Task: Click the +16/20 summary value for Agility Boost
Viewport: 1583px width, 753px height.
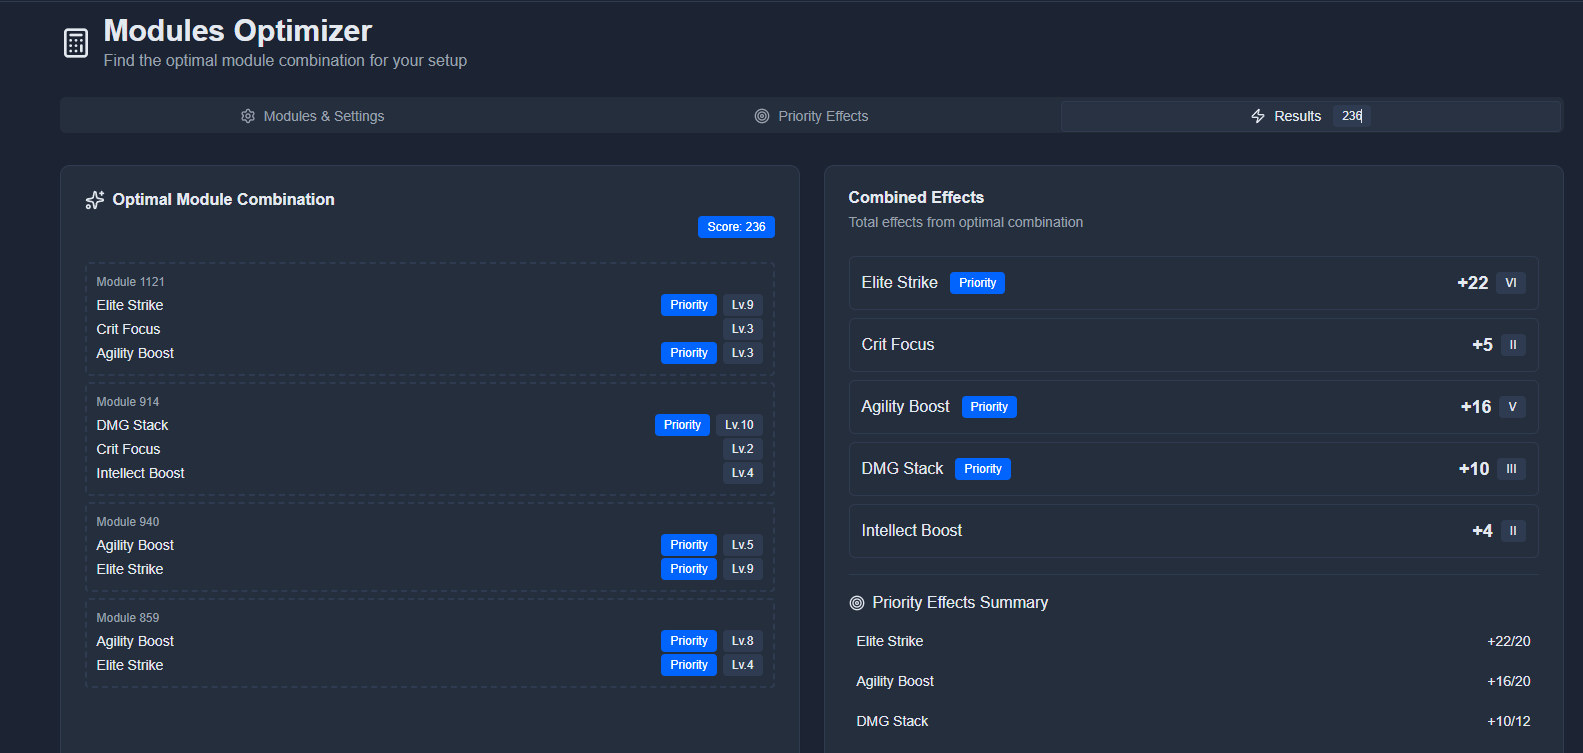Action: coord(1509,681)
